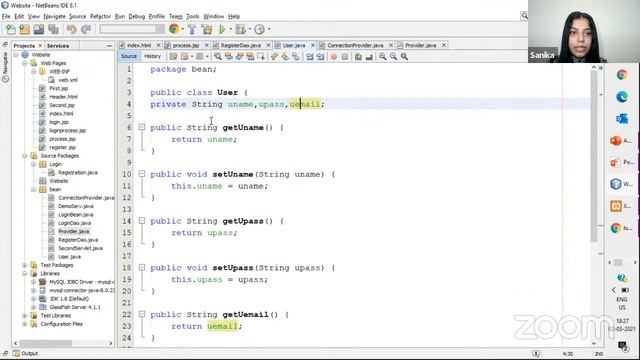
Task: Click the New Project toolbar icon
Action: (x=25, y=29)
